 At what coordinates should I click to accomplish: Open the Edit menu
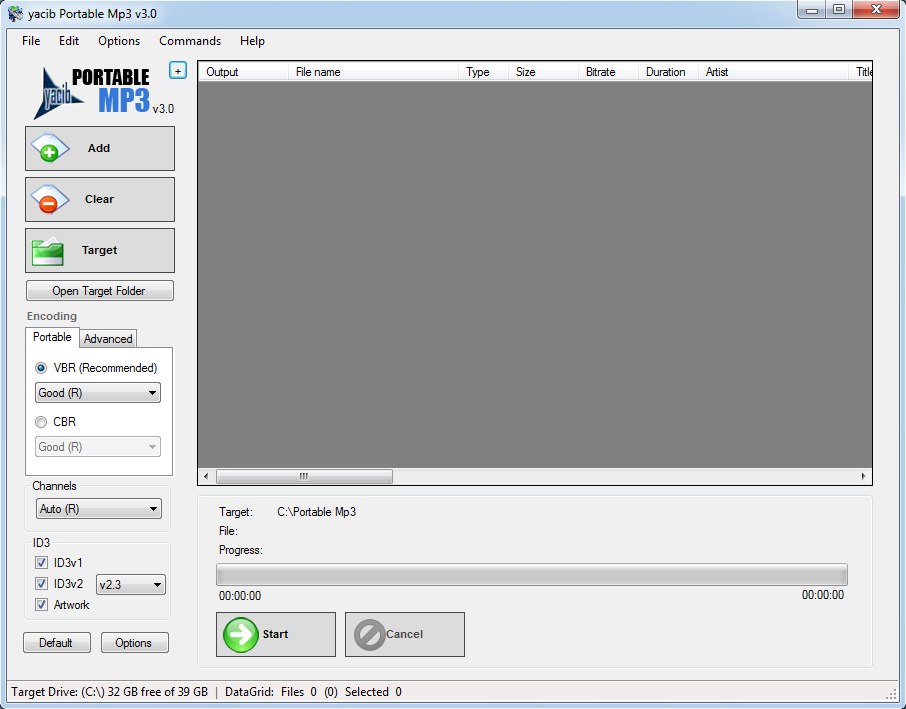tap(69, 41)
